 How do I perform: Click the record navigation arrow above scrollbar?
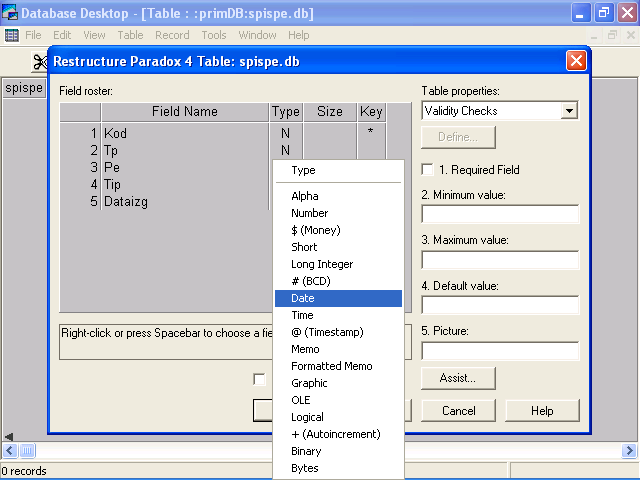click(9, 437)
